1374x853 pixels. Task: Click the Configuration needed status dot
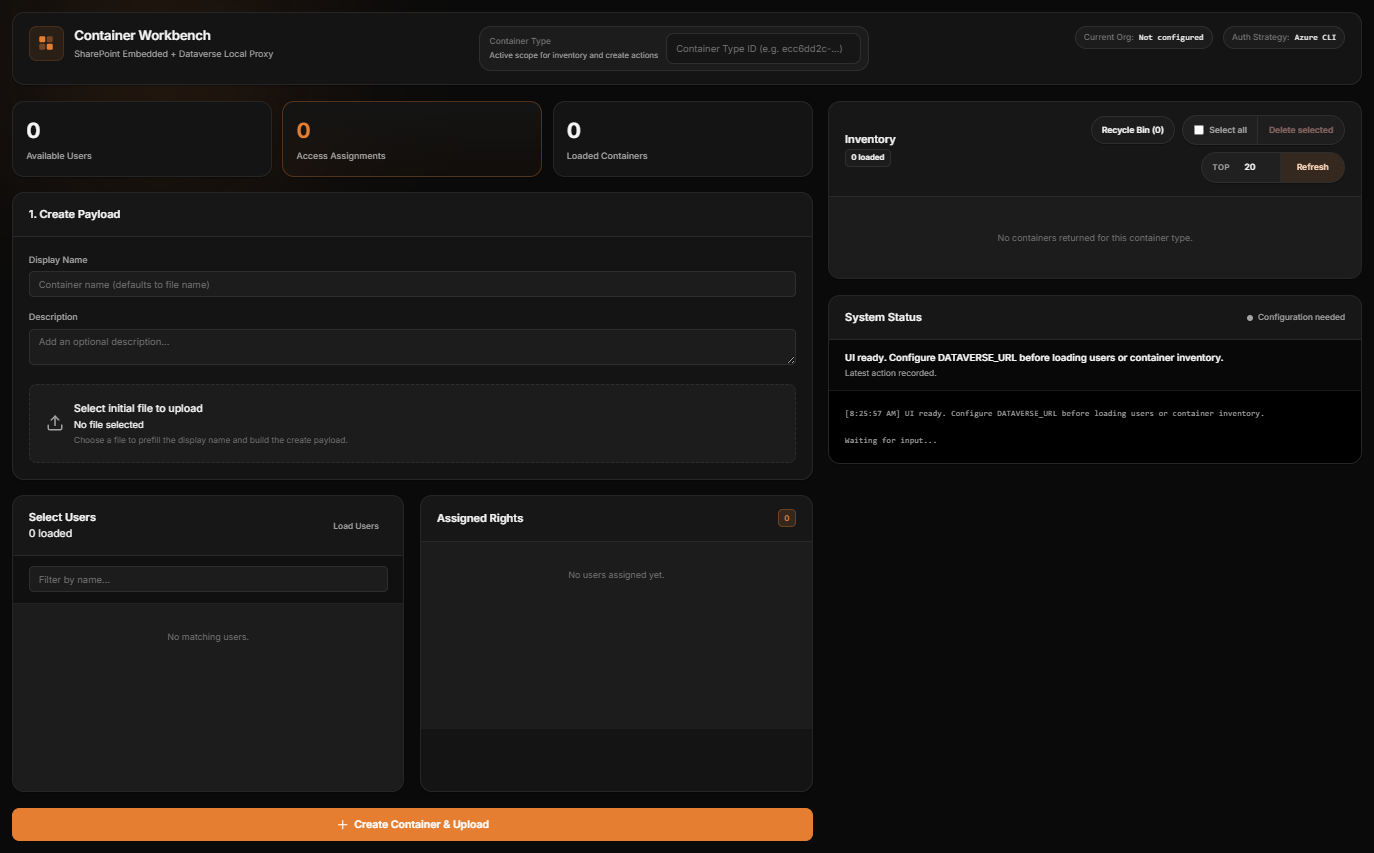1249,318
